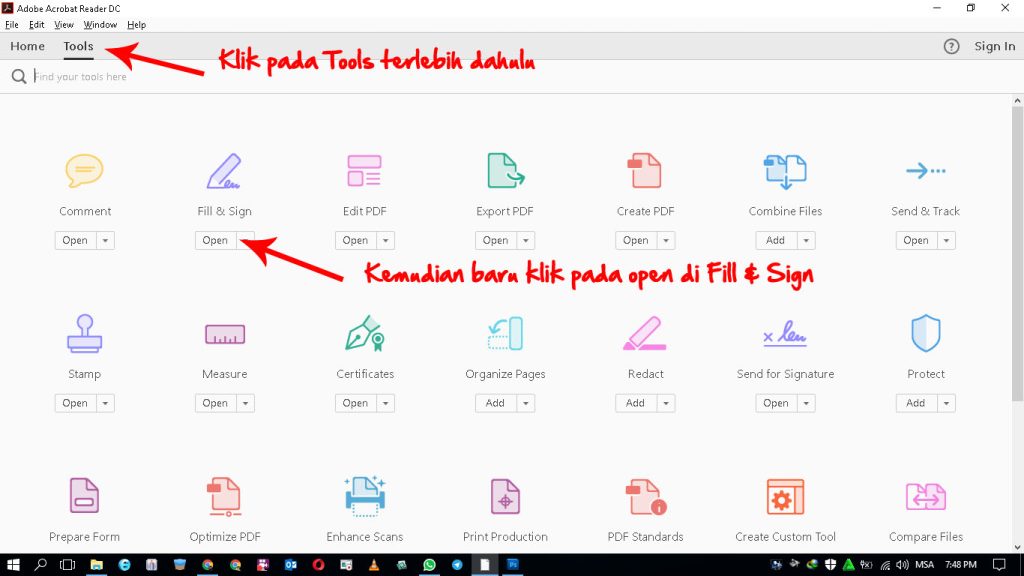
Task: Expand the Edit PDF dropdown arrow
Action: tap(385, 240)
